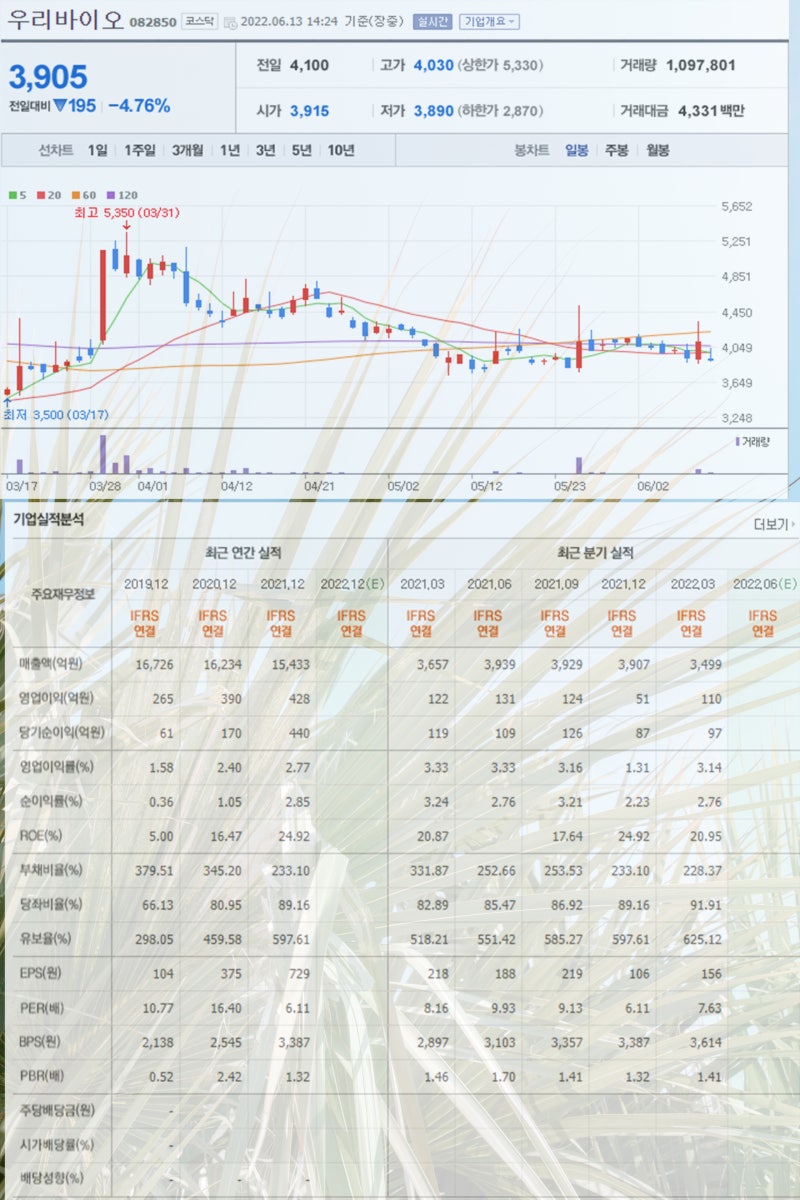800x1200 pixels.
Task: Click the 04/21 date on chart axis
Action: click(318, 485)
